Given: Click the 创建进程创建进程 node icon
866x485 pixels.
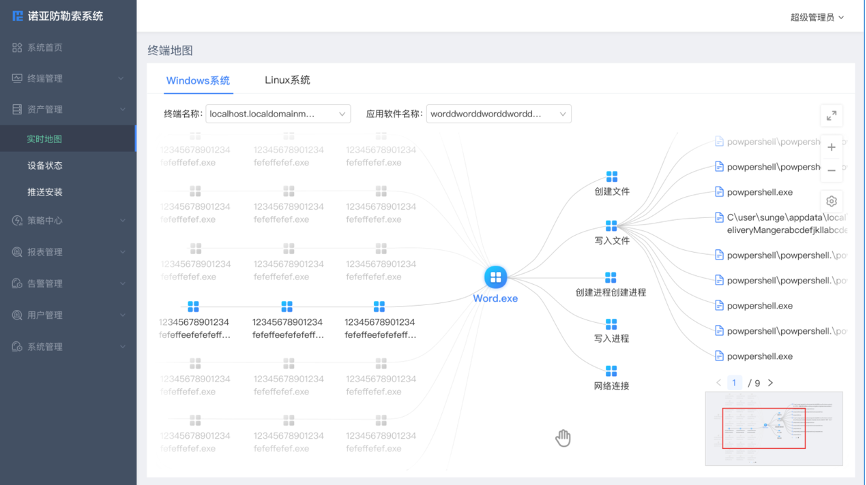Looking at the screenshot, I should tap(611, 277).
